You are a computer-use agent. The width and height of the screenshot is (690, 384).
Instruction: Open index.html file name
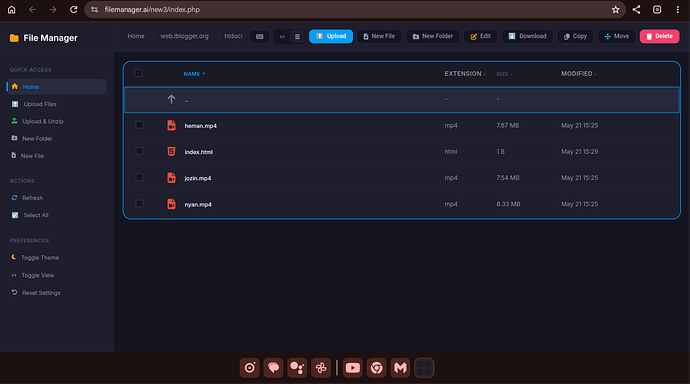pos(198,152)
